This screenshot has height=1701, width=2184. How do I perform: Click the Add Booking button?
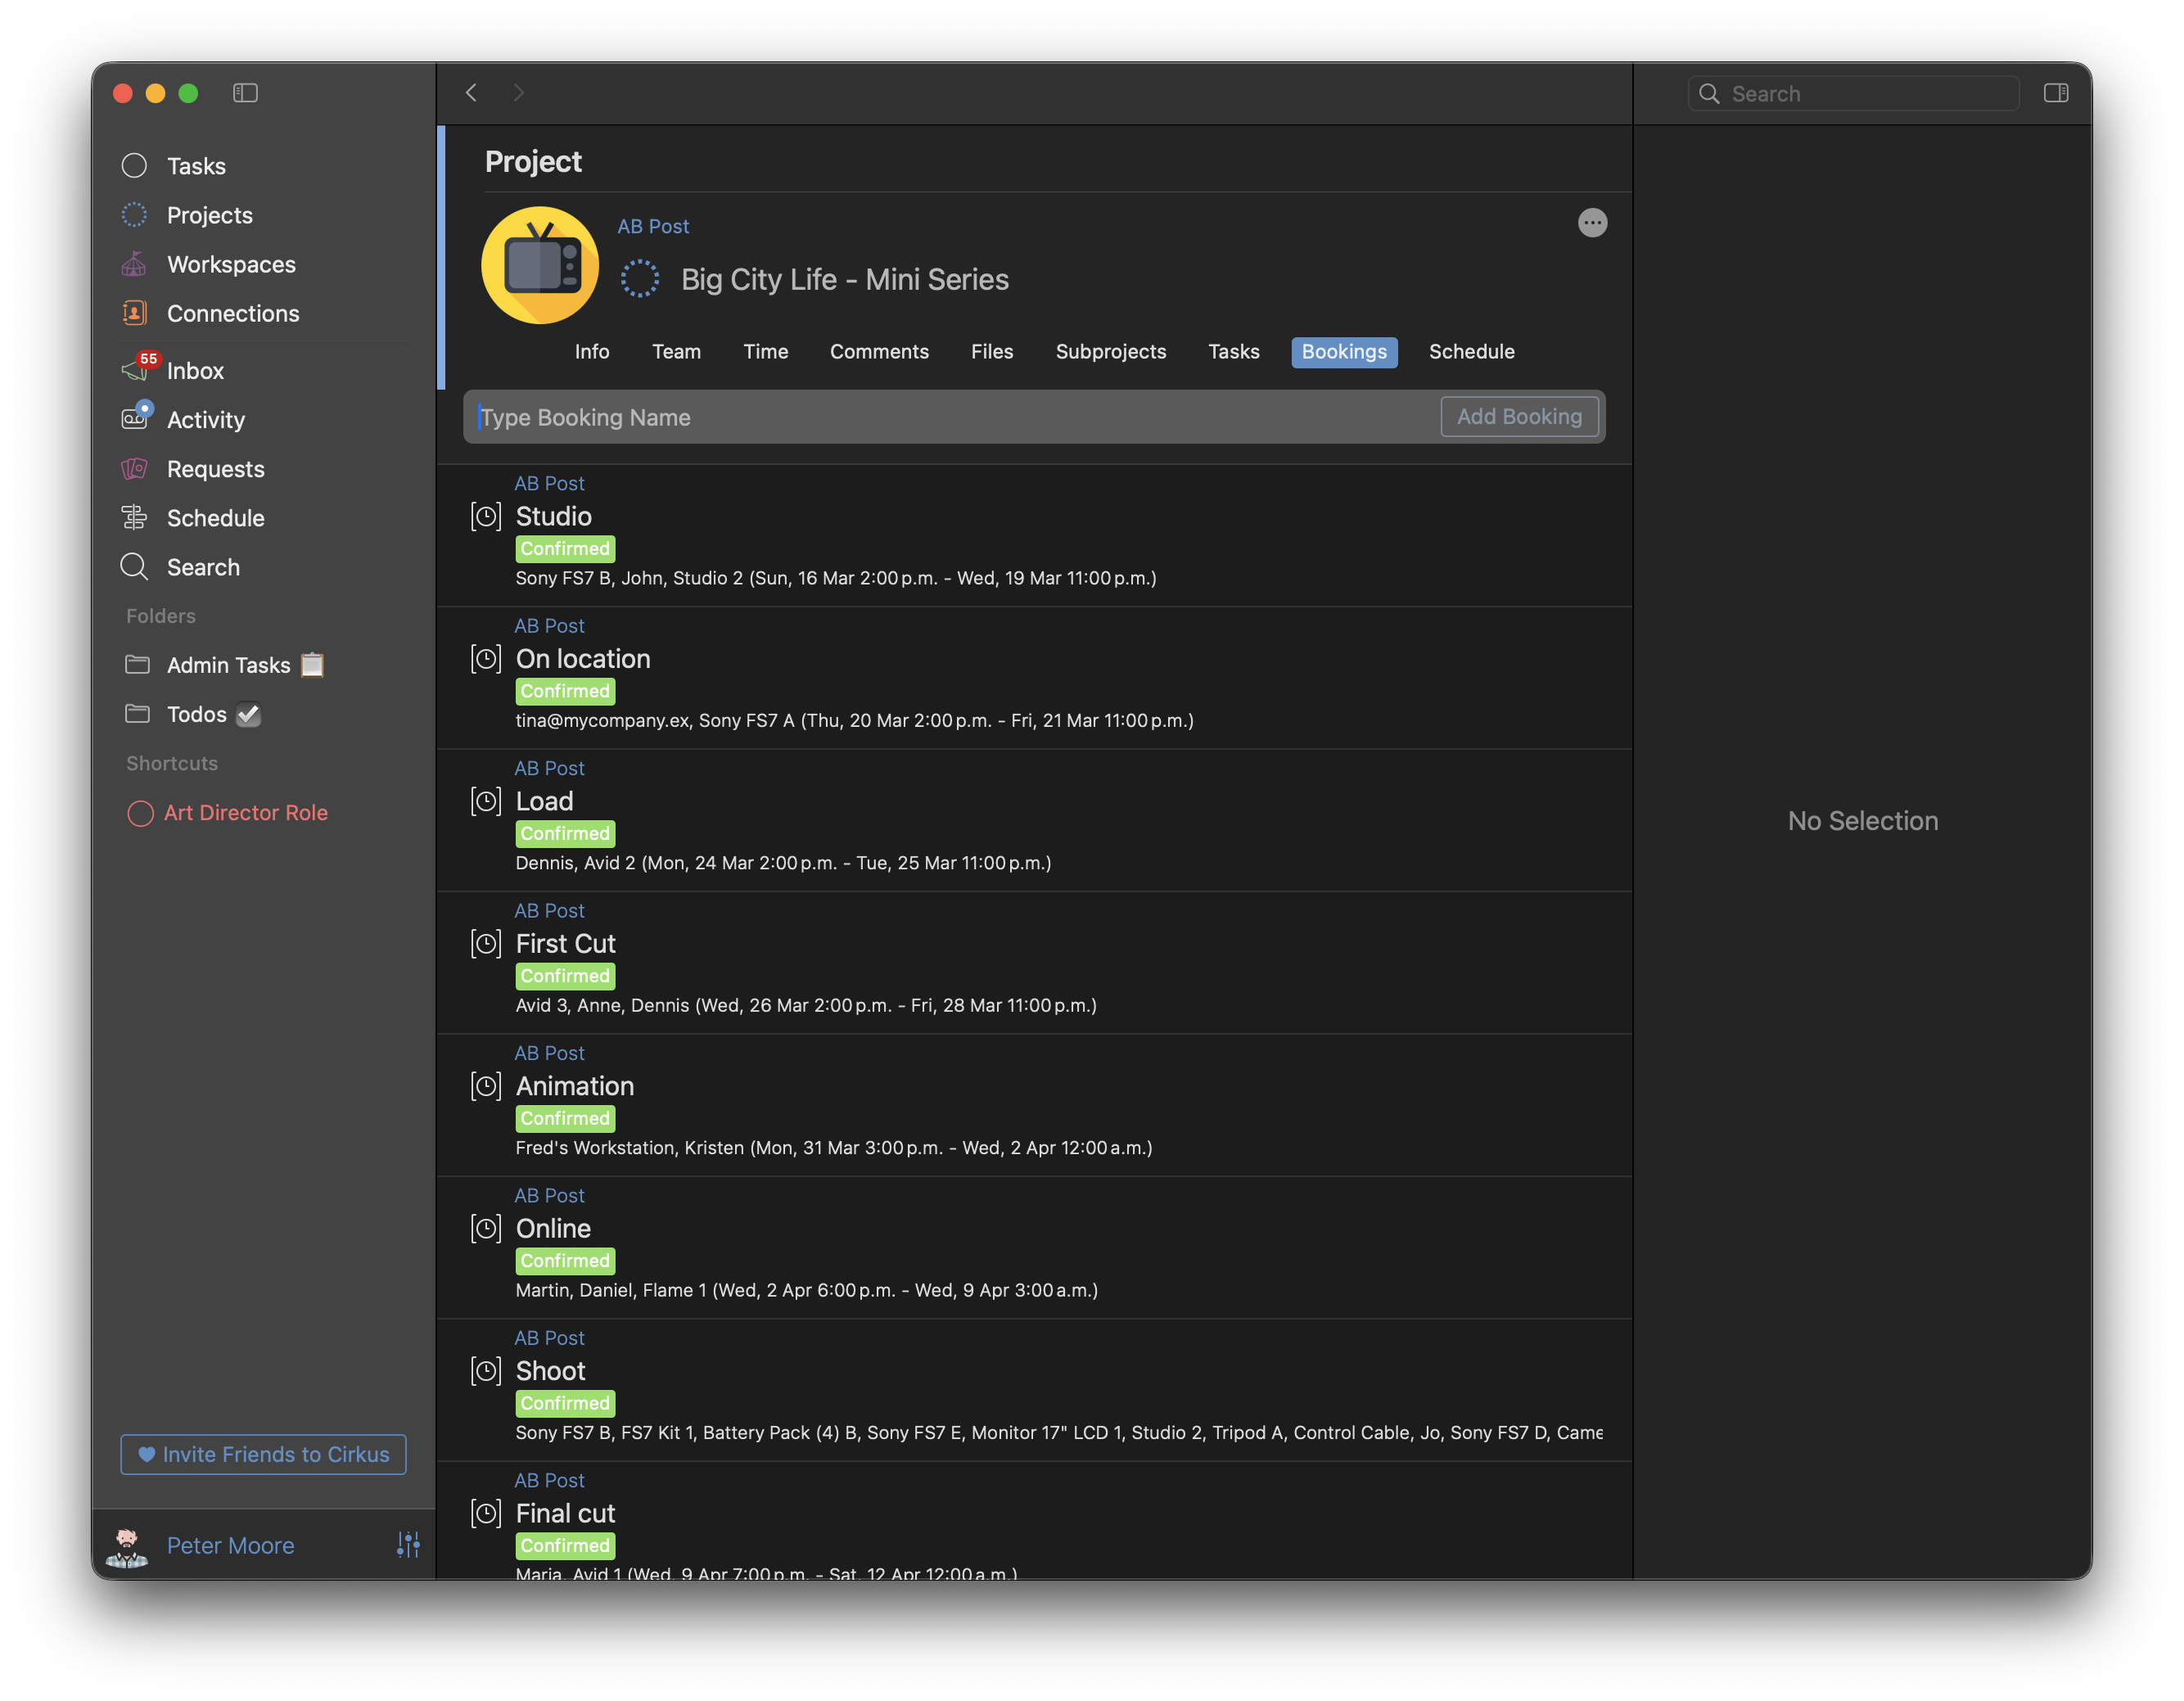tap(1518, 417)
